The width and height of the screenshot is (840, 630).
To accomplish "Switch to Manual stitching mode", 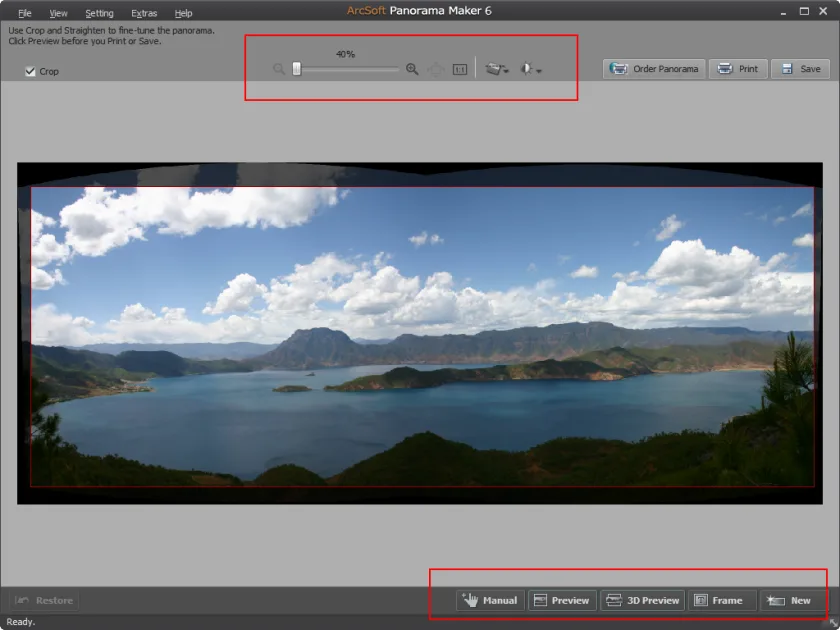I will (490, 601).
